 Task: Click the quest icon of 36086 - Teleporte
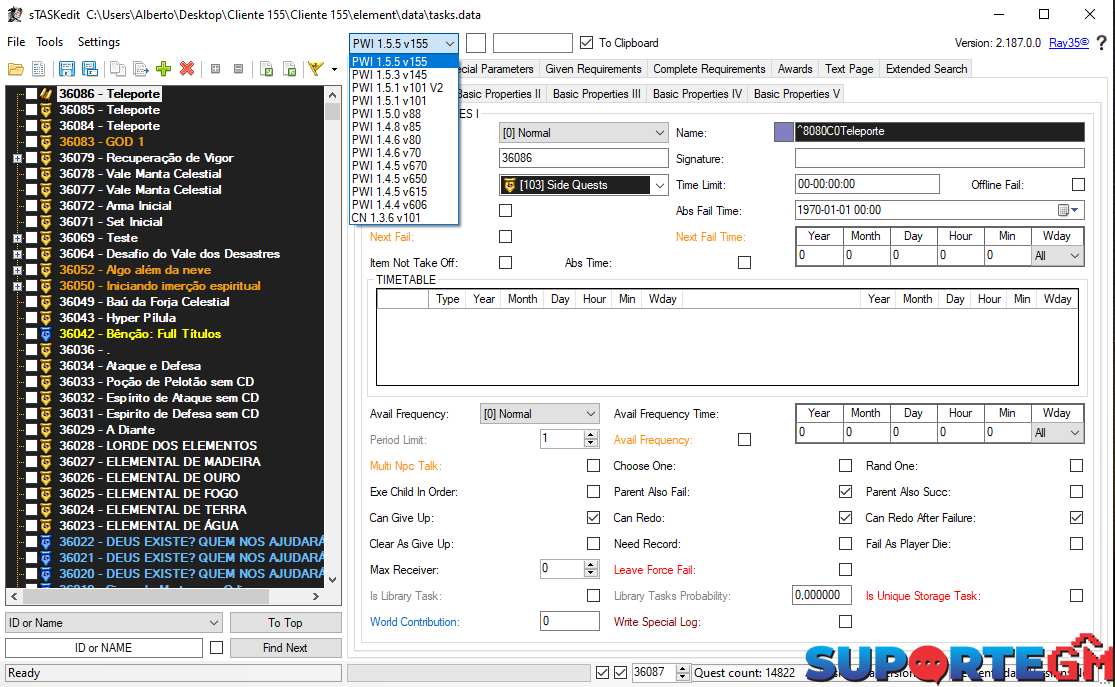tap(46, 94)
